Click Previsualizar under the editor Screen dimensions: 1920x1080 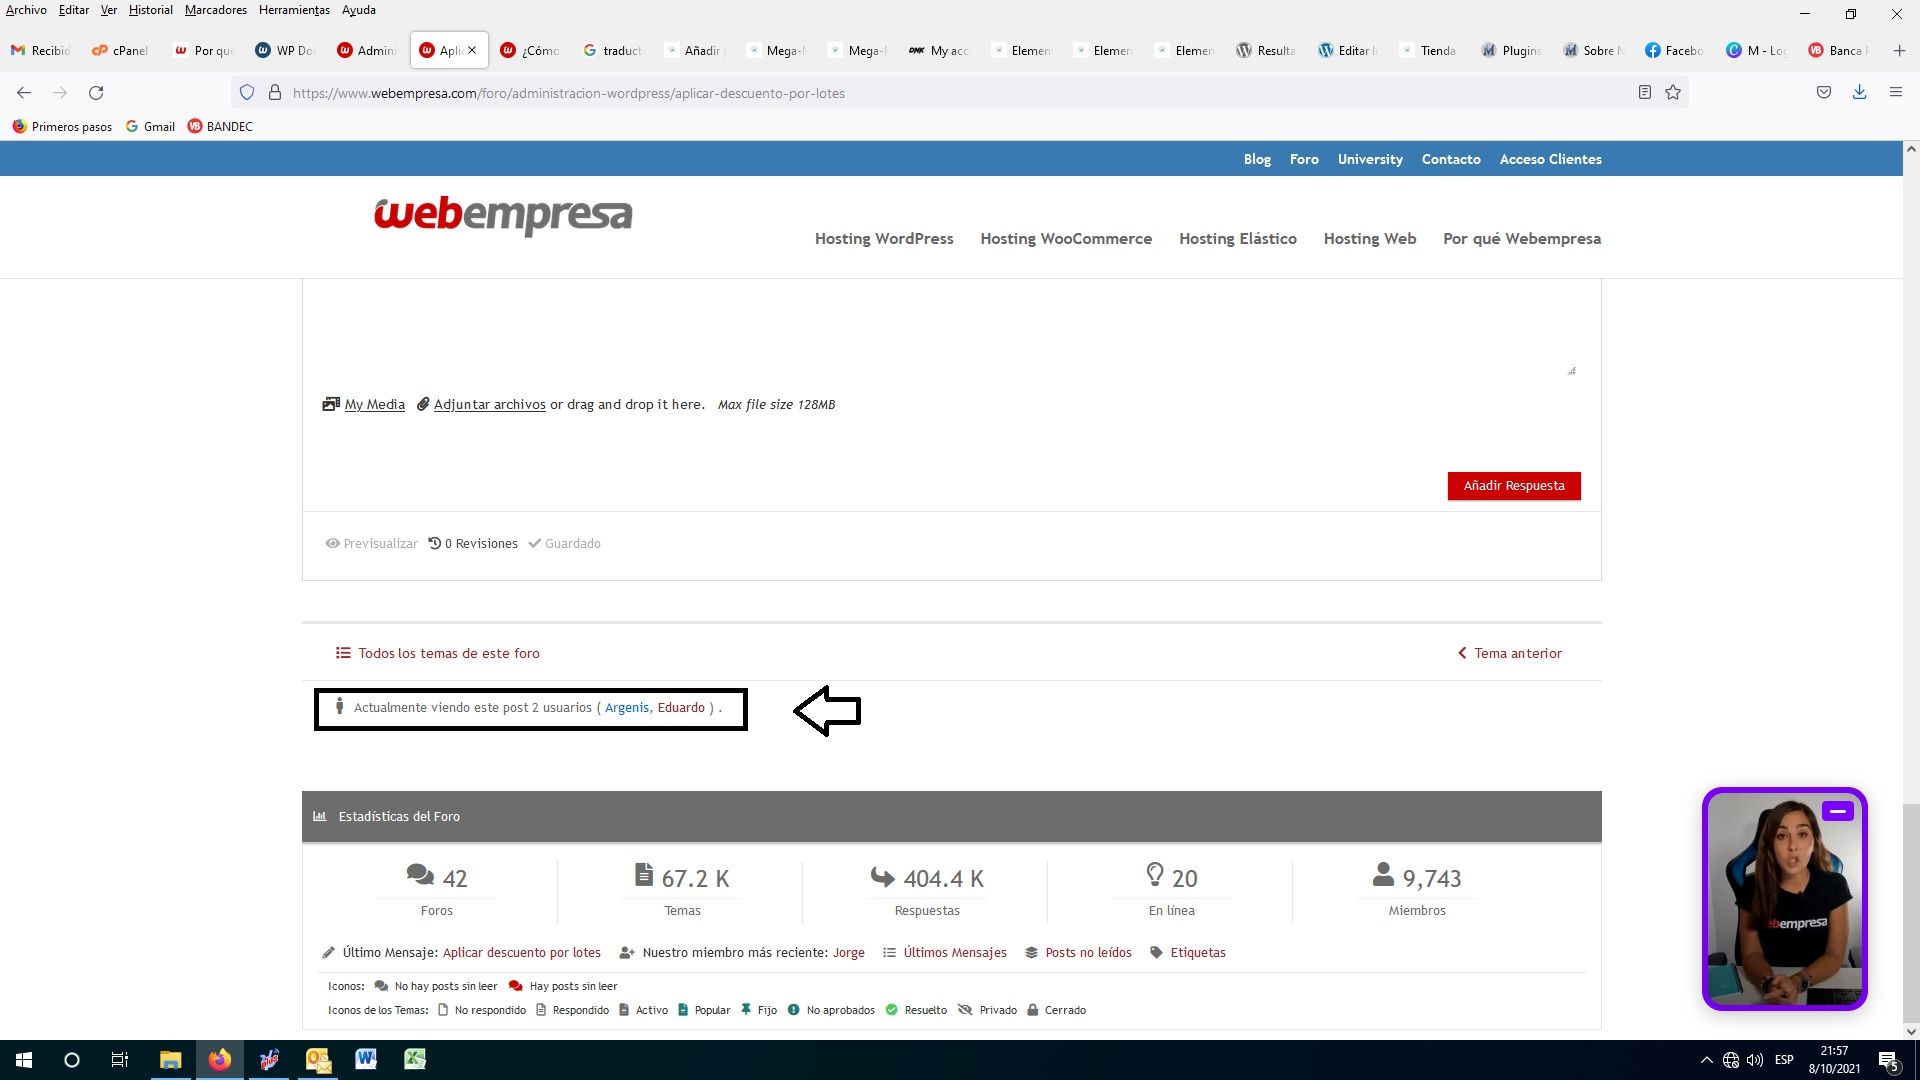click(372, 543)
